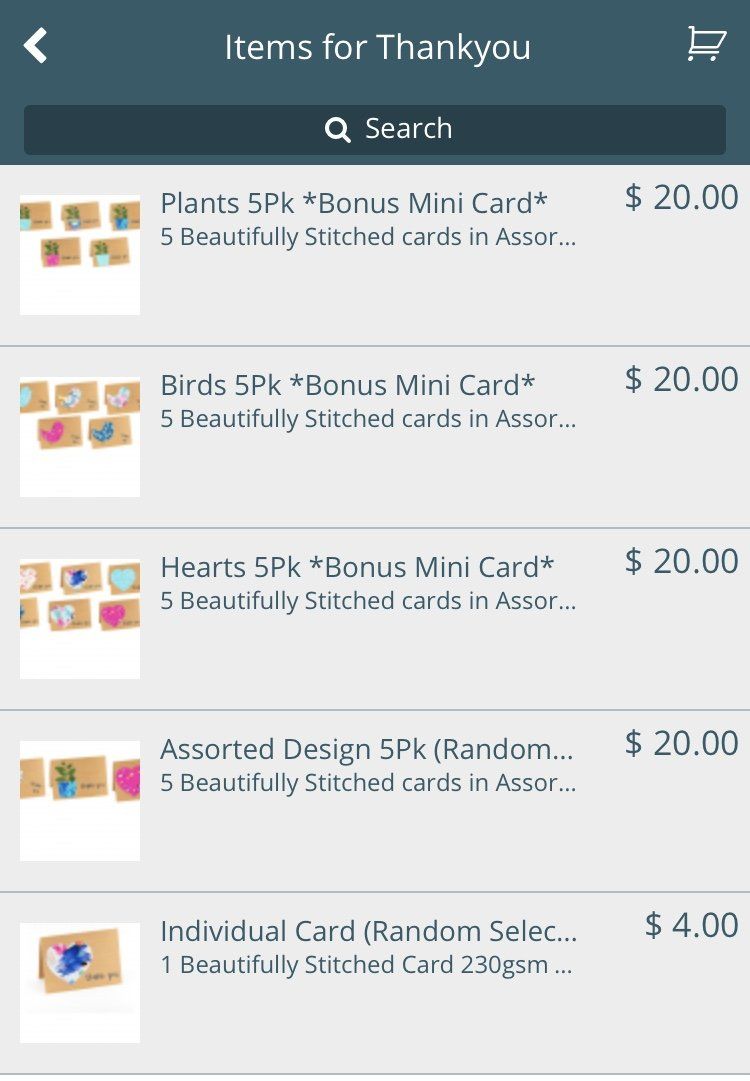Screen dimensions: 750x1081
Task: View the Birds 5Pk product image
Action: click(79, 434)
